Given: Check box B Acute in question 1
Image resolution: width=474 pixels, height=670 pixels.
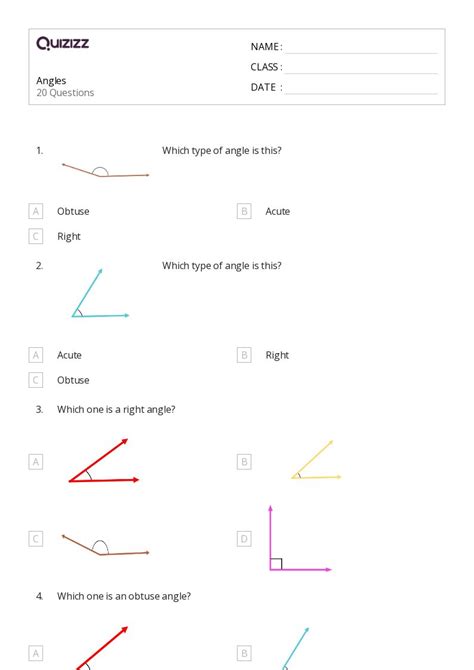Looking at the screenshot, I should coord(244,211).
